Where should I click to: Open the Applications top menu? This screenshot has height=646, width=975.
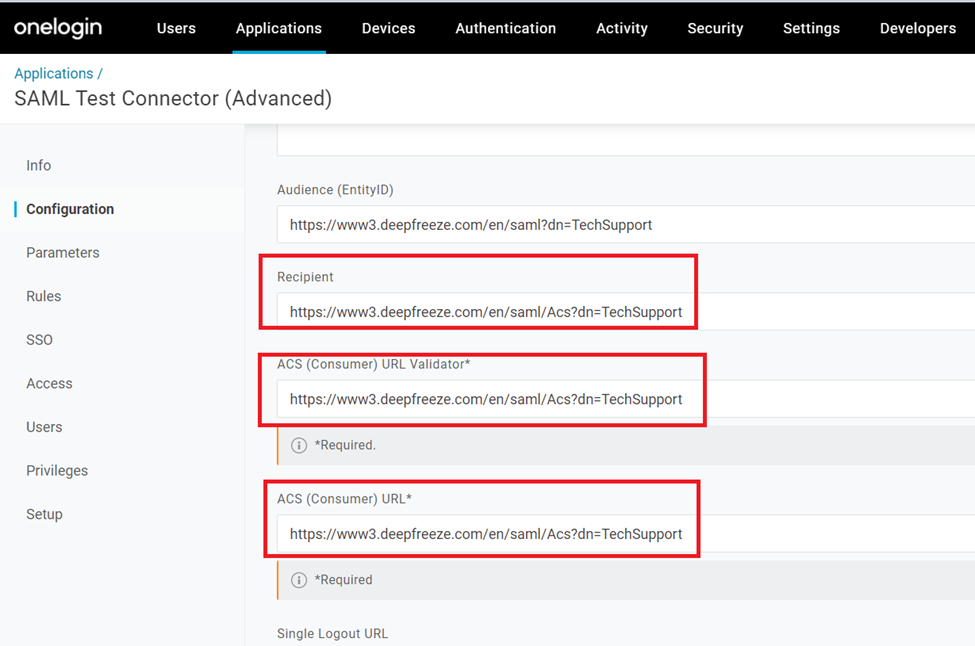279,28
